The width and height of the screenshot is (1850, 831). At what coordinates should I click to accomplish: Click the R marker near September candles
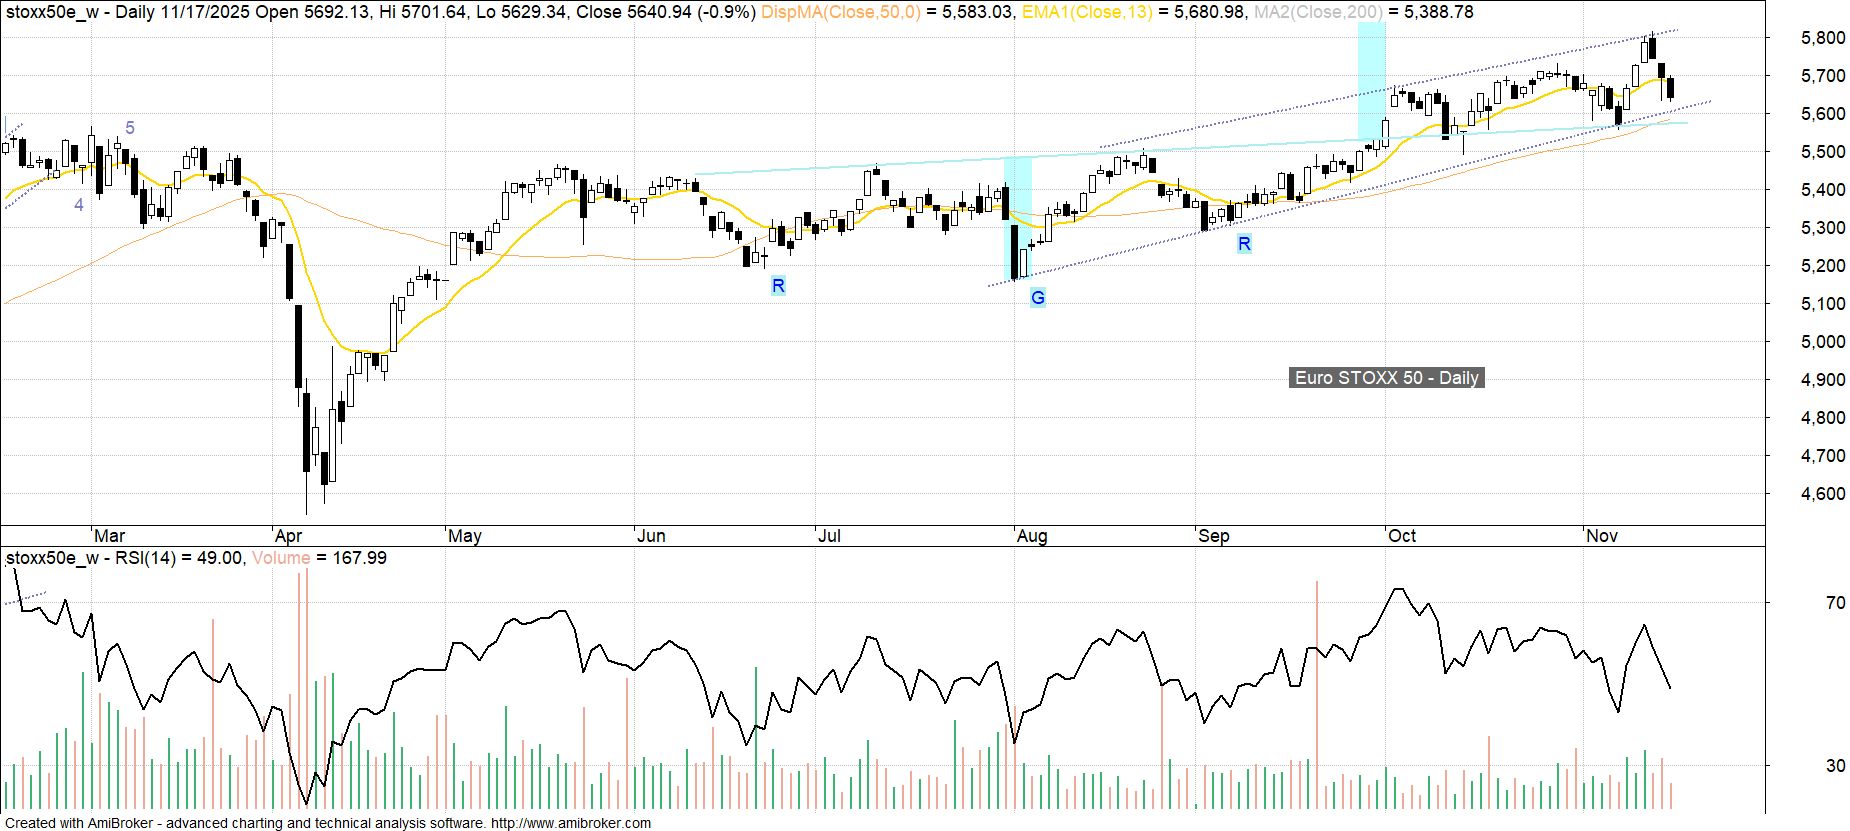(1244, 244)
